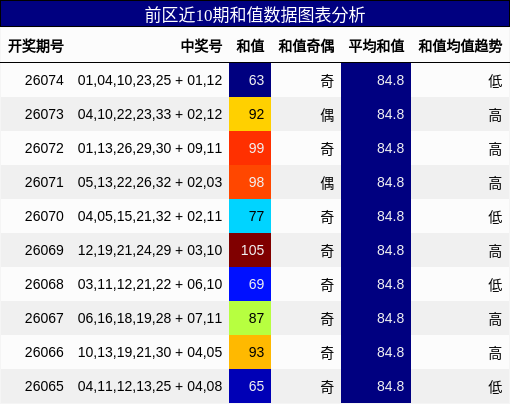Click the orange-red sum cell 98
Viewport: 510px width, 404px height.
point(250,182)
